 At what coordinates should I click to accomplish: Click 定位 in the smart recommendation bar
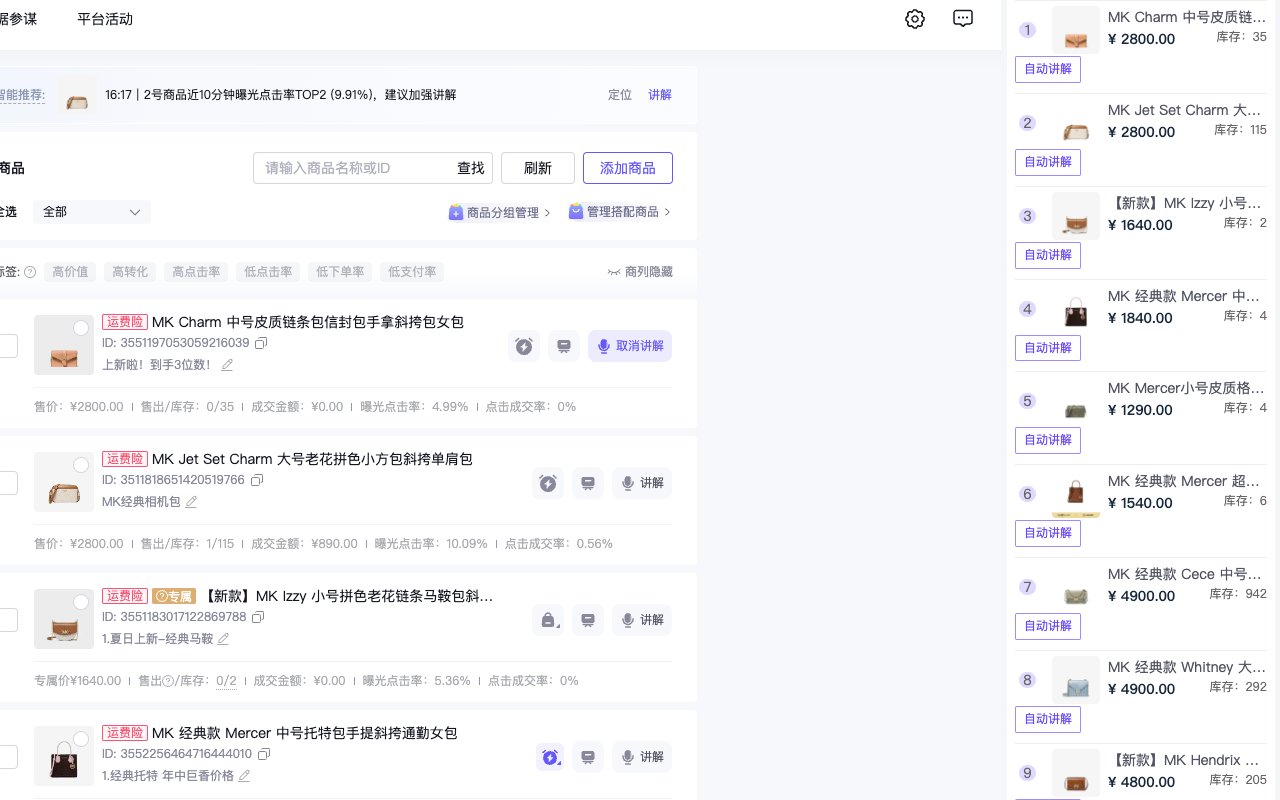620,95
